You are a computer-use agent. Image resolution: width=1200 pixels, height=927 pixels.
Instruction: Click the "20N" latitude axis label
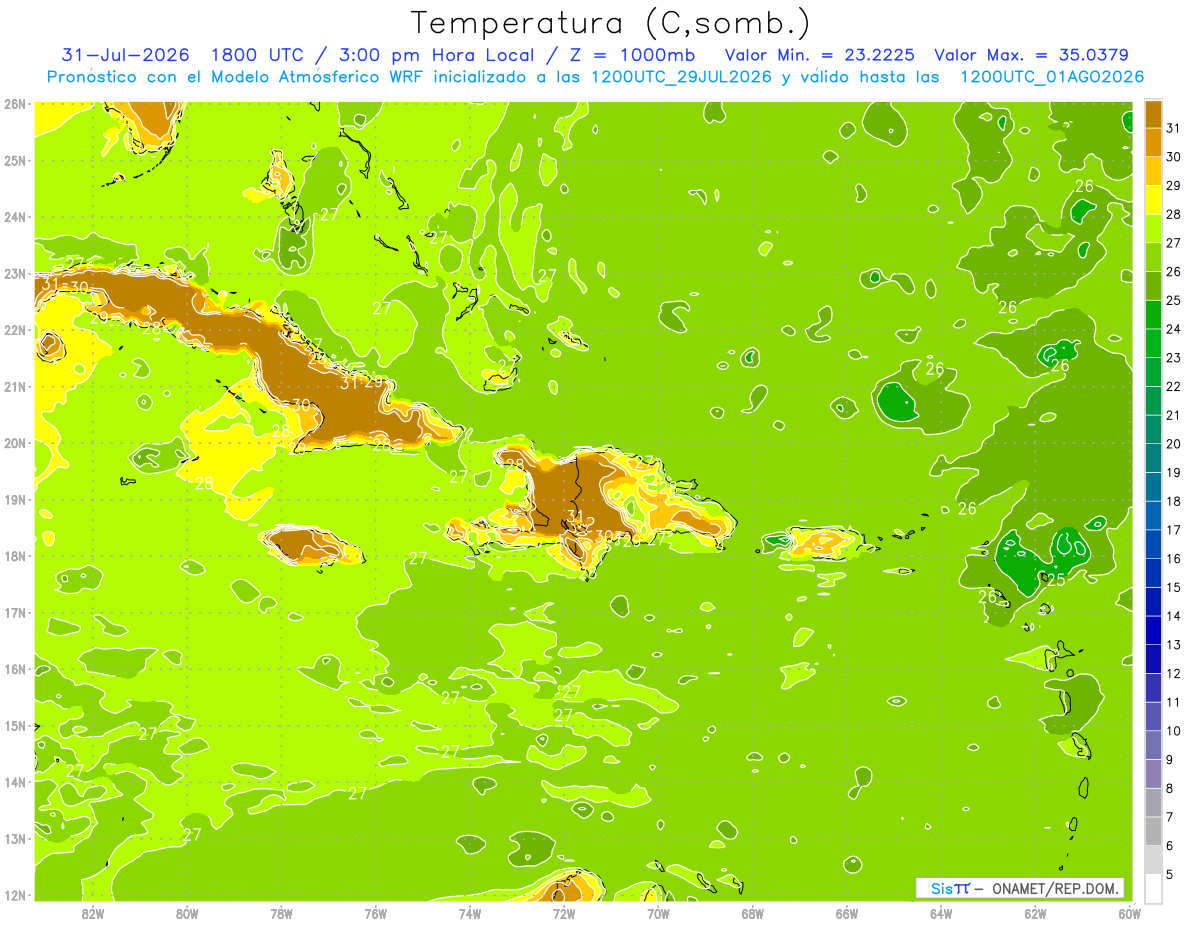(15, 443)
